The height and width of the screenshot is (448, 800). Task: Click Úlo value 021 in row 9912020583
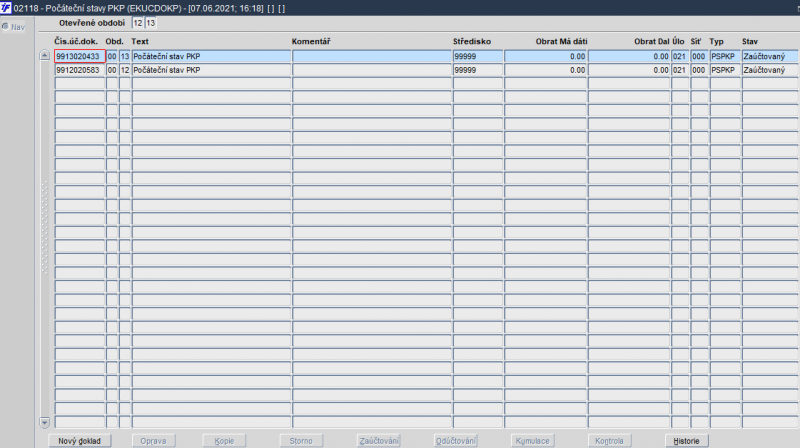(x=680, y=70)
